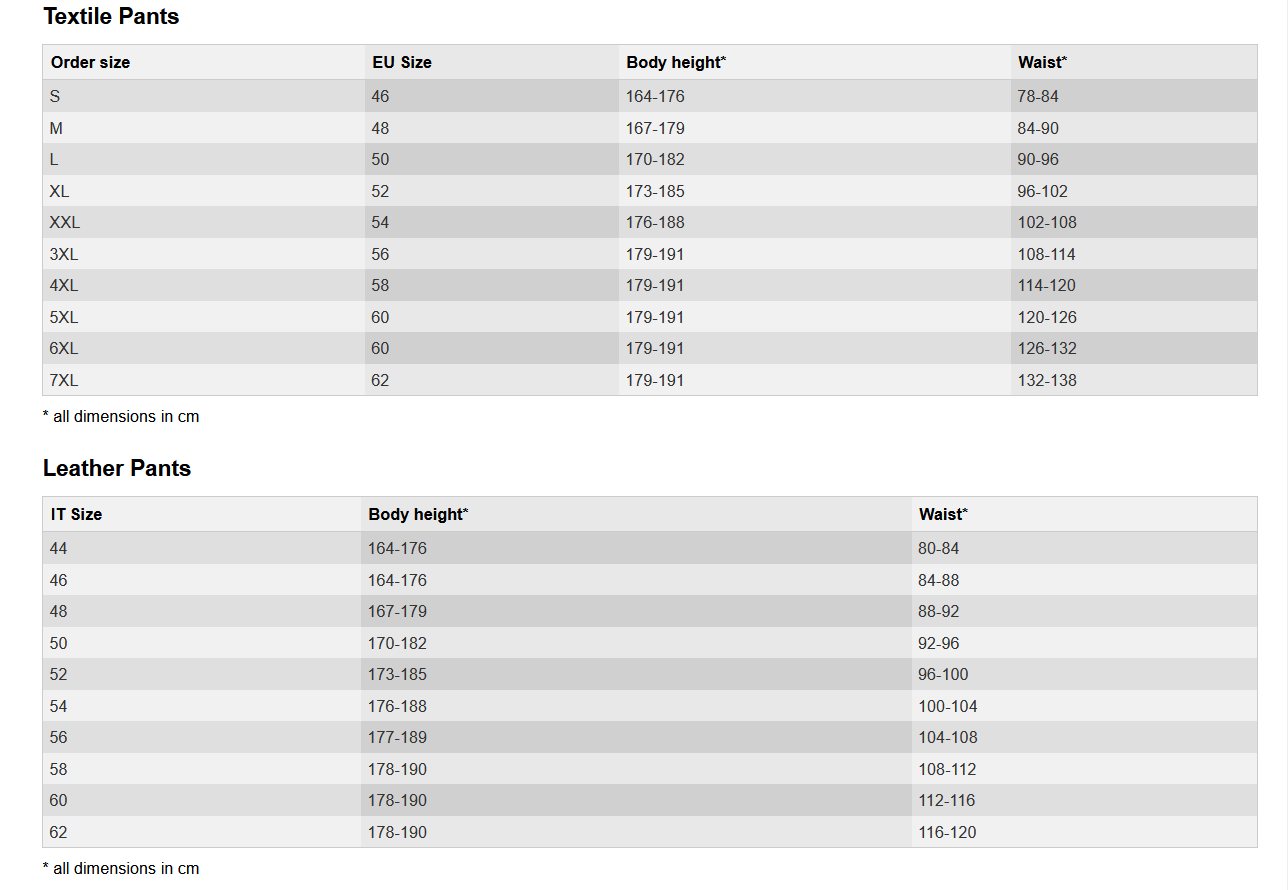This screenshot has height=890, width=1288.
Task: Click the bottom dimensions in cm footnote
Action: pyautogui.click(x=121, y=868)
